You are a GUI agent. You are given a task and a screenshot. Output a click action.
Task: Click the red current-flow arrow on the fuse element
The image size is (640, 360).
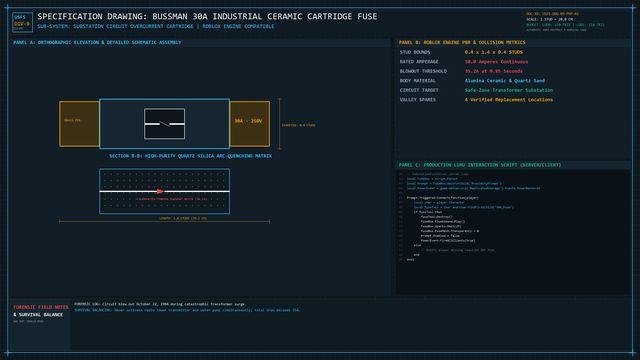coord(160,191)
